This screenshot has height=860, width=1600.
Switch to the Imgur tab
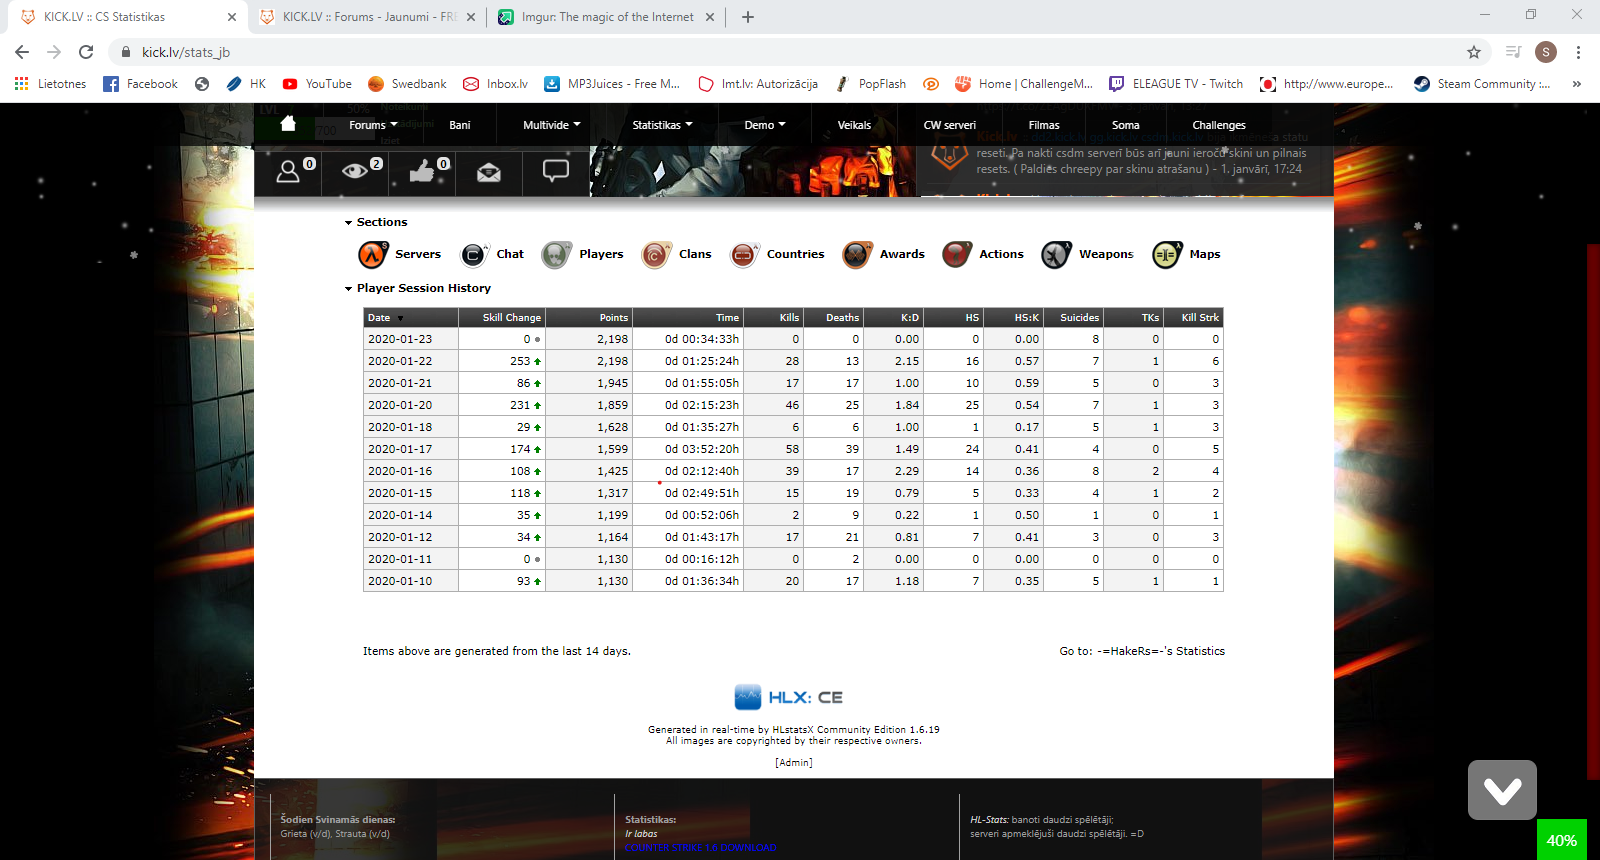tap(607, 17)
